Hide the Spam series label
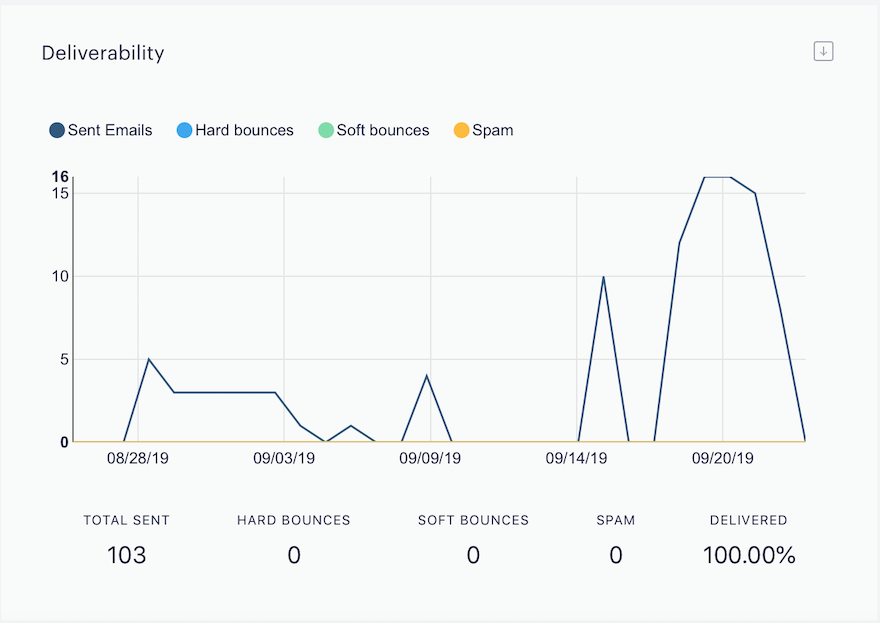This screenshot has height=623, width=880. [x=493, y=131]
